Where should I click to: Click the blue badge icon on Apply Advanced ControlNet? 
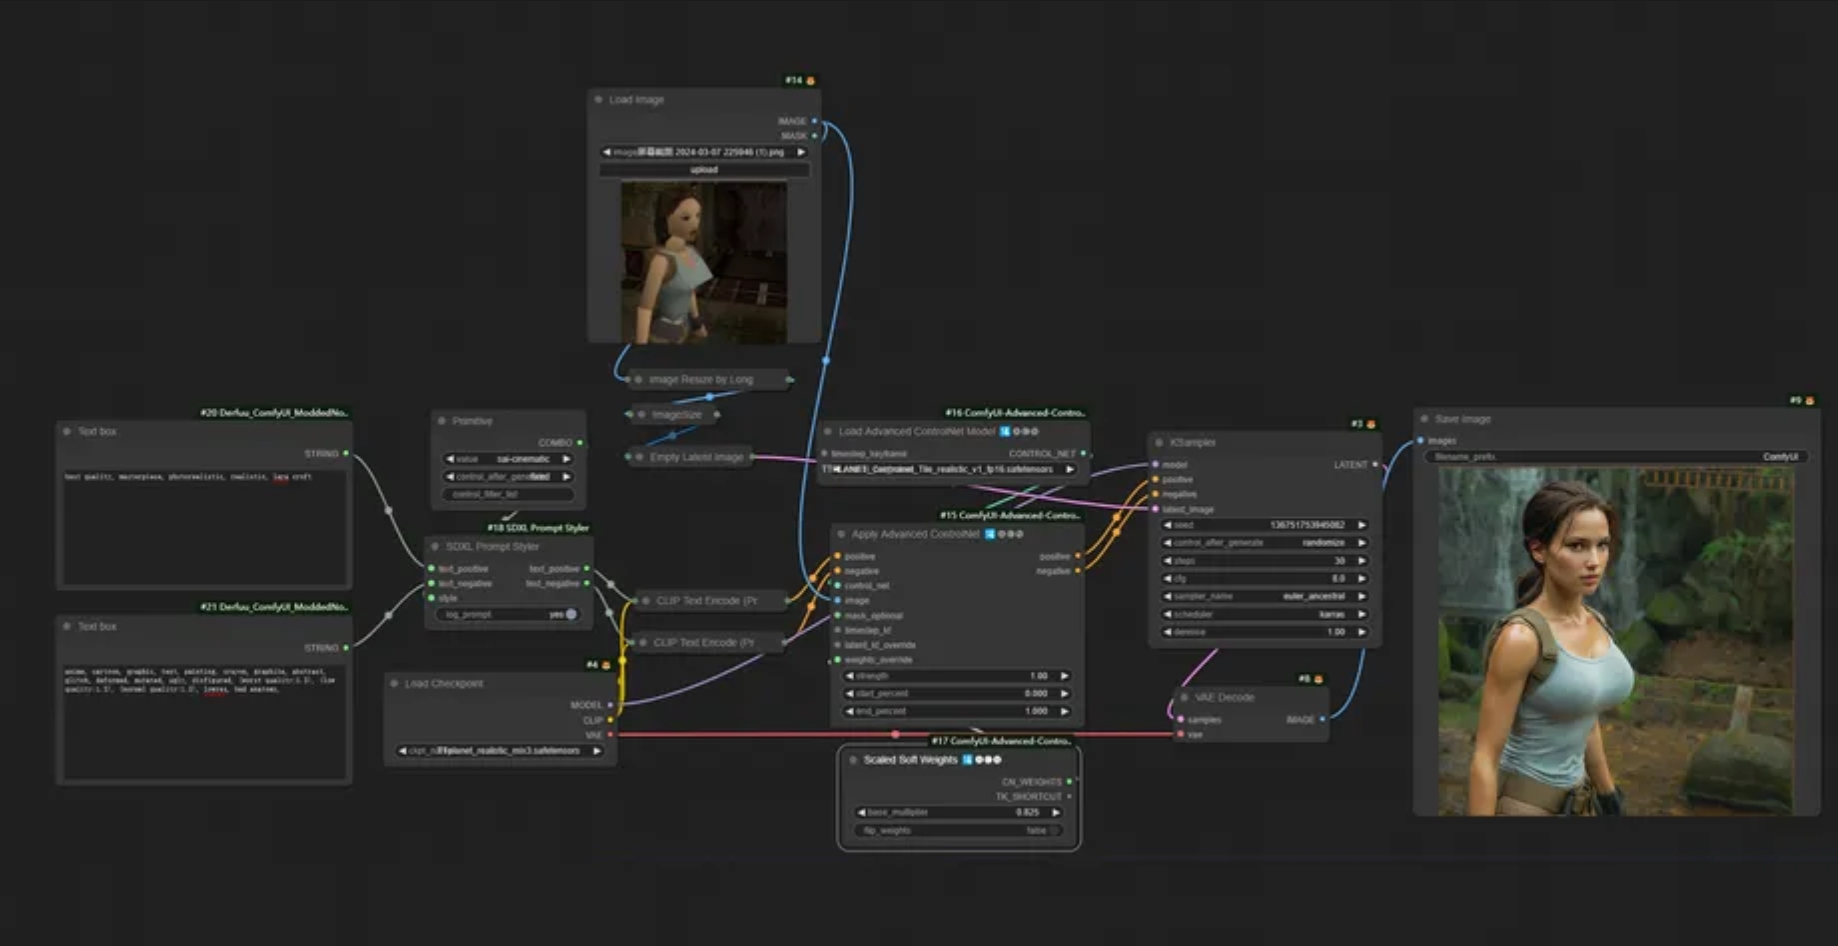(x=990, y=534)
